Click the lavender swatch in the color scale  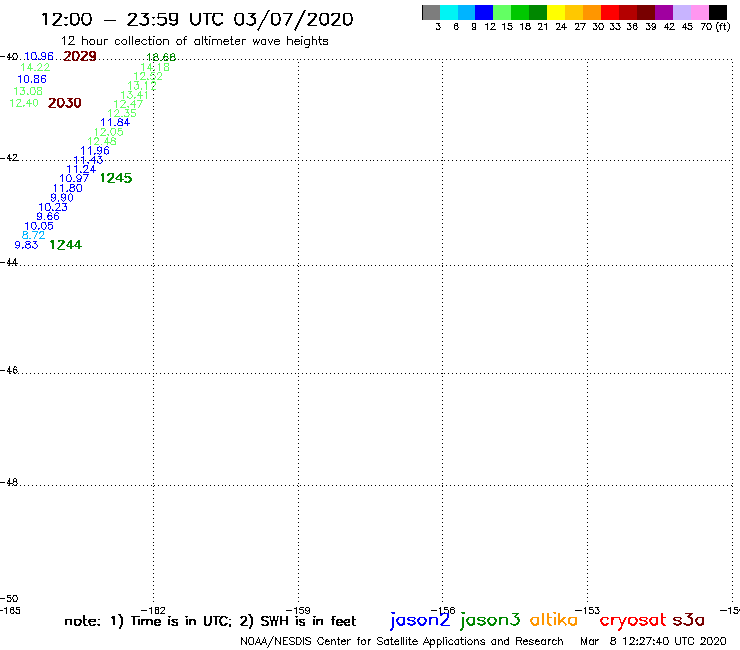click(x=682, y=12)
